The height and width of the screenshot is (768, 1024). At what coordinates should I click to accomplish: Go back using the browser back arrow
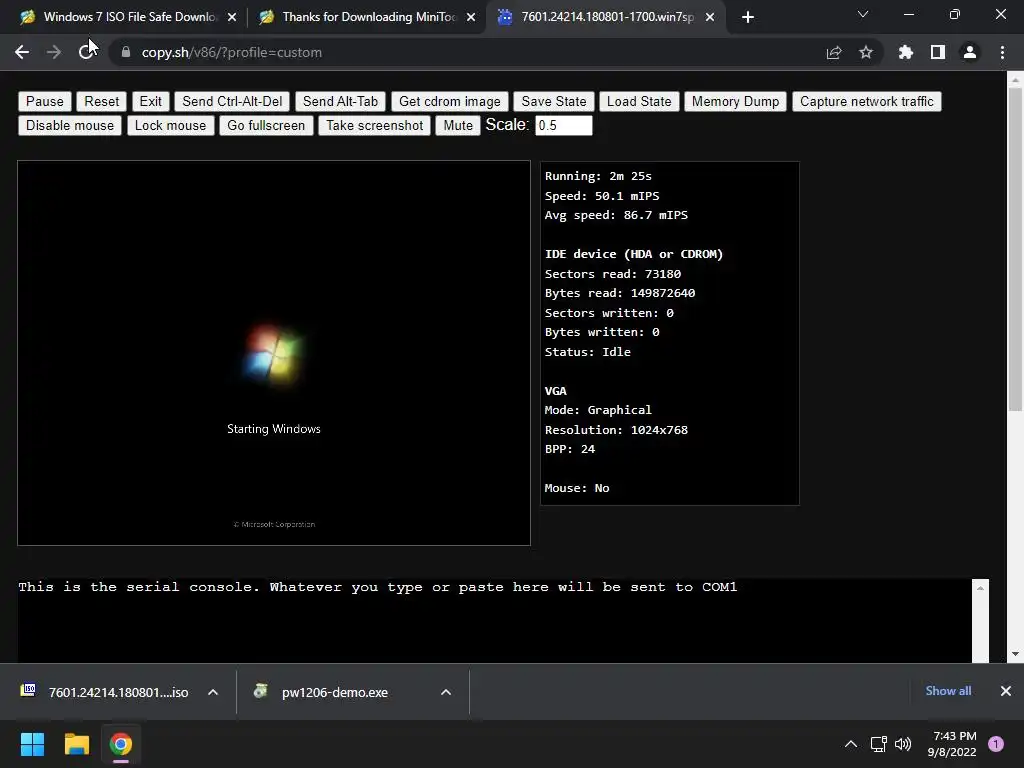(x=22, y=52)
